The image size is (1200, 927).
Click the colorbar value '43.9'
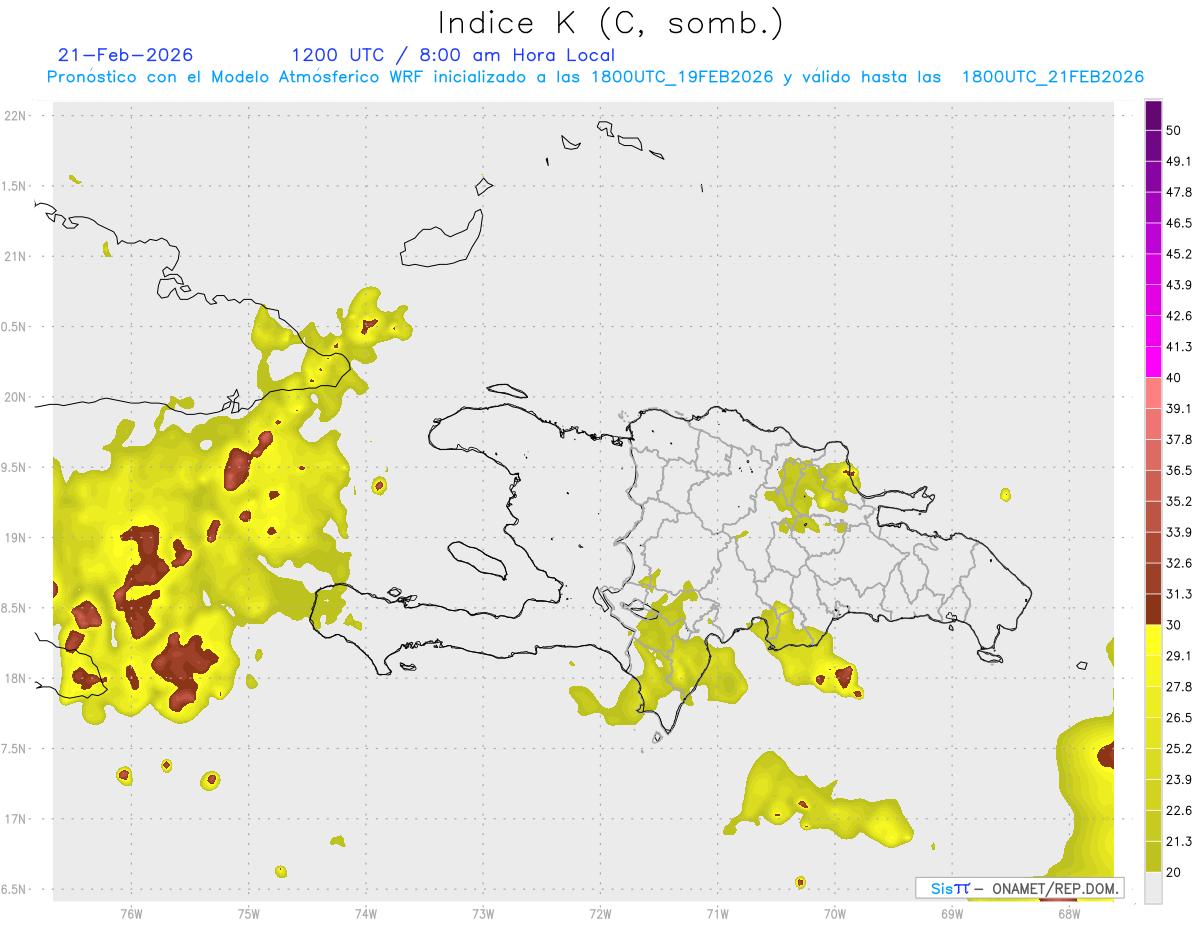click(x=1179, y=285)
